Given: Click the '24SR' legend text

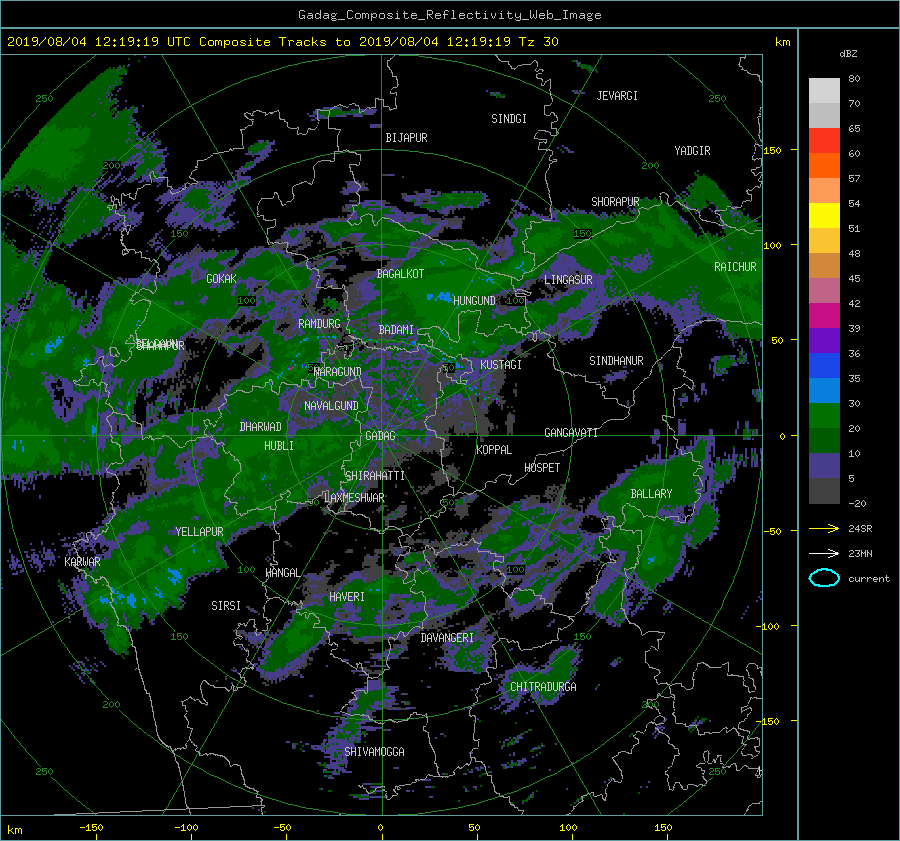Looking at the screenshot, I should pos(860,529).
